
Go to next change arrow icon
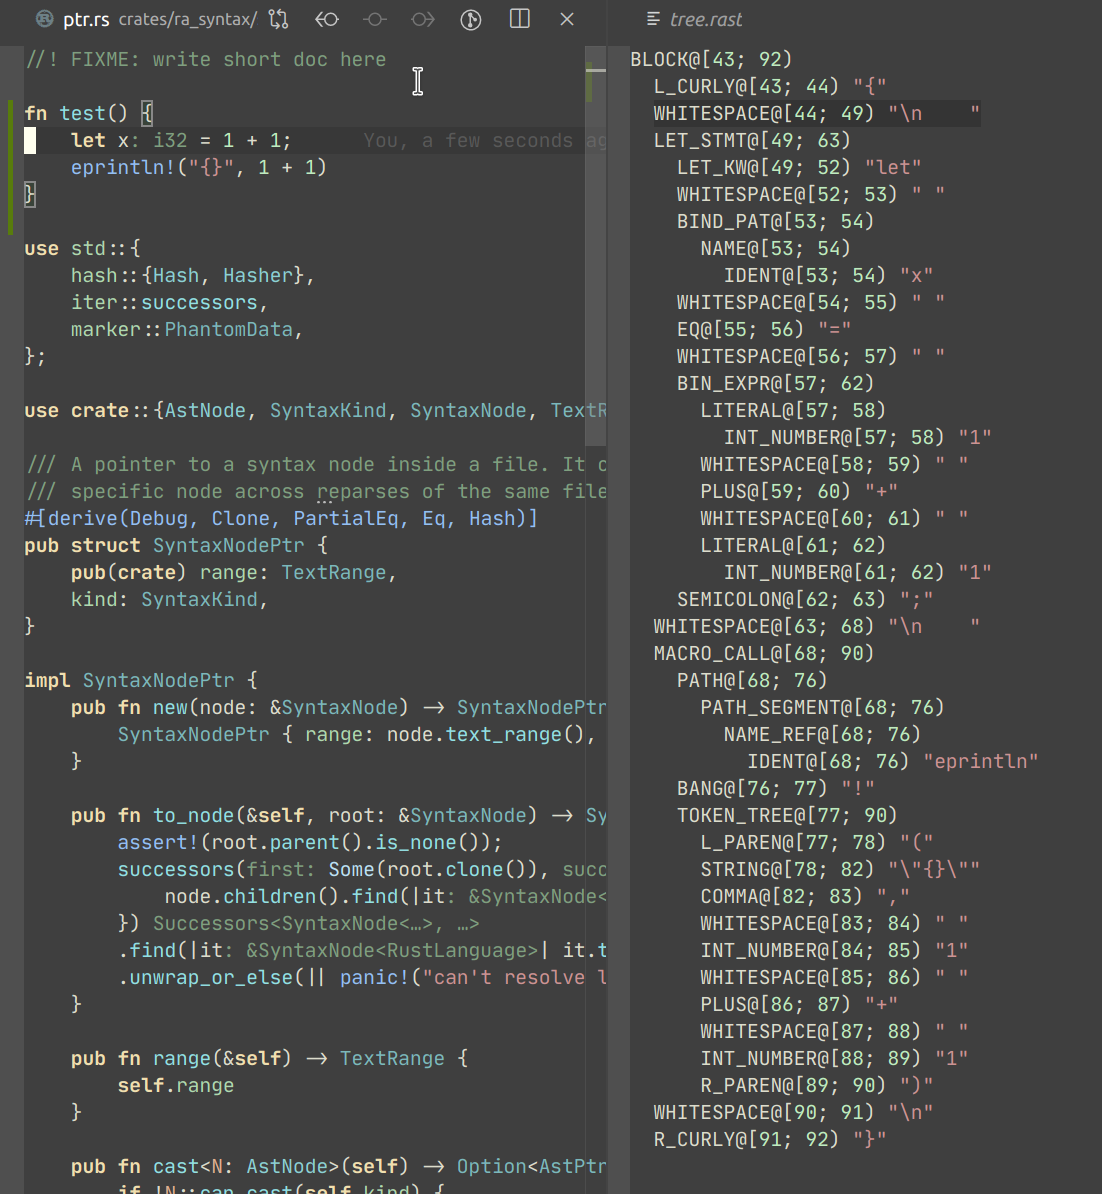coord(423,19)
